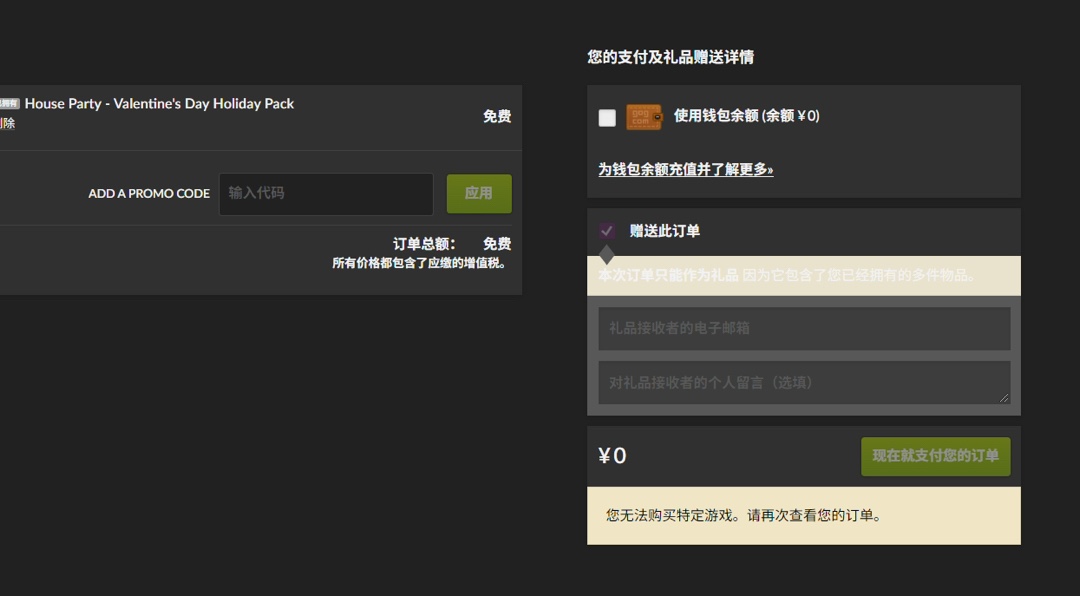Click the 礼品接收者的电子邮箱 field
This screenshot has width=1080, height=596.
[x=804, y=328]
